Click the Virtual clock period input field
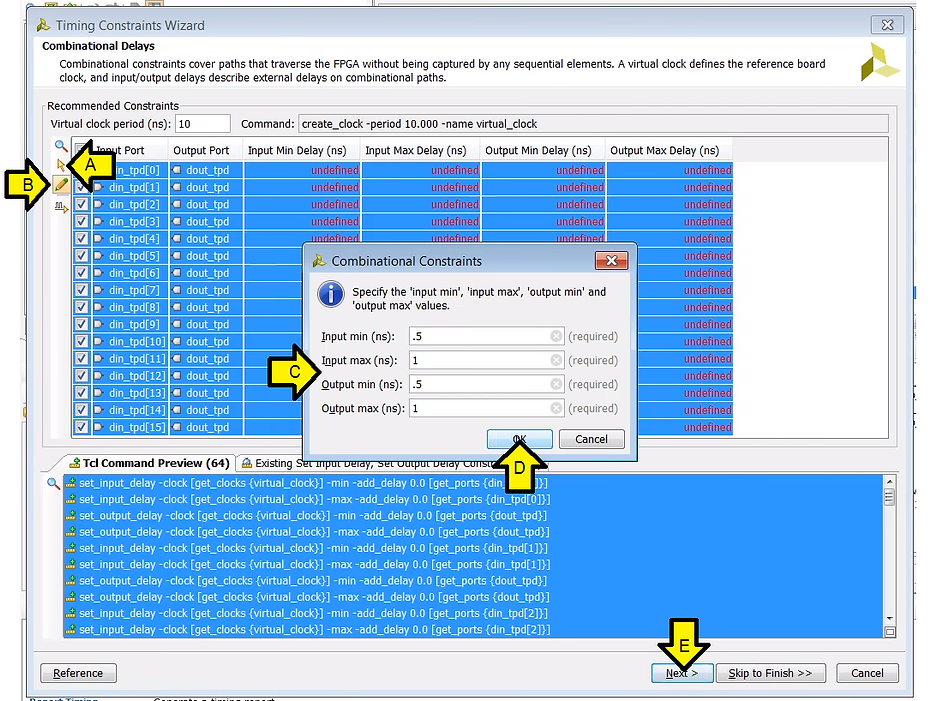 (x=202, y=124)
